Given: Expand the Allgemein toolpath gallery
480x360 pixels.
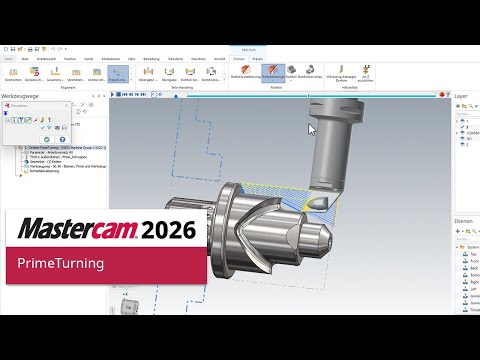Looking at the screenshot, I should point(131,80).
